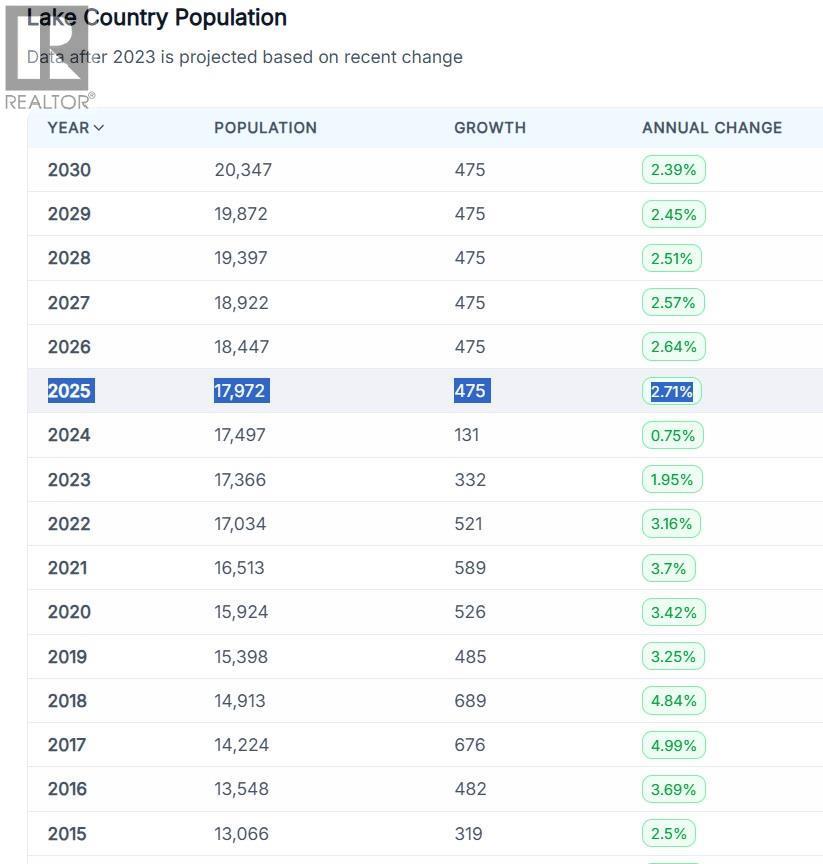Click population value 20,347
Image resolution: width=823 pixels, height=864 pixels.
[243, 170]
